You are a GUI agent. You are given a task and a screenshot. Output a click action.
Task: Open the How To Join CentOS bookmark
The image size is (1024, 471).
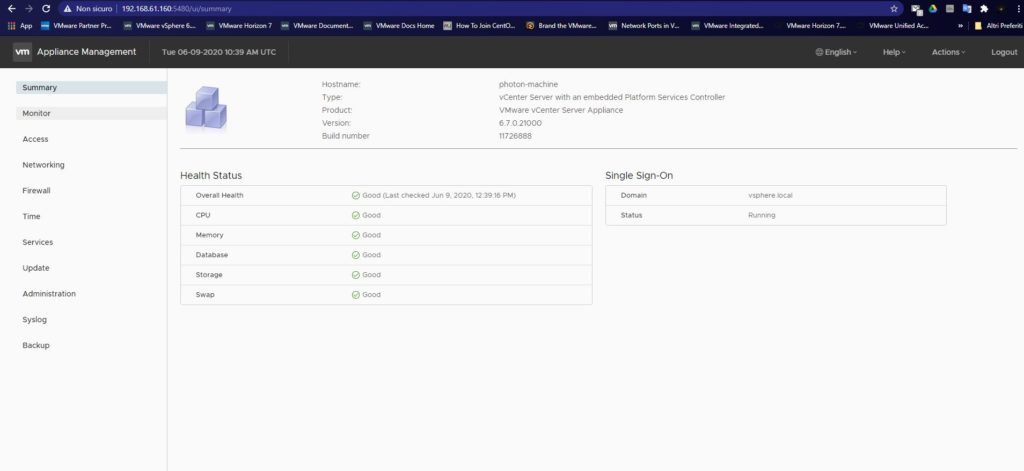tap(479, 25)
